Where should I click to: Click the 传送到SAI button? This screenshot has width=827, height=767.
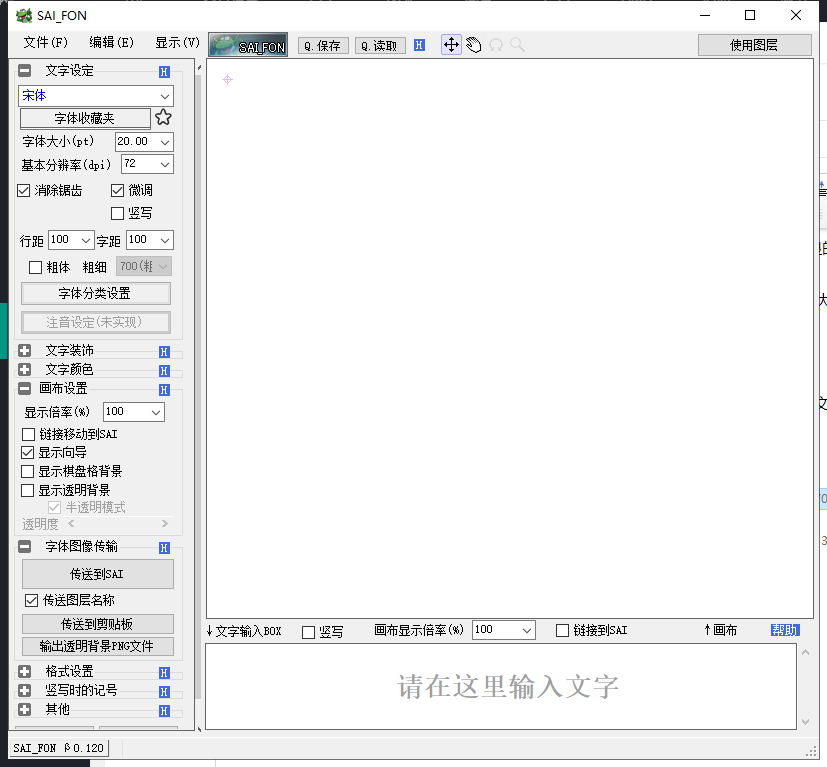[x=96, y=574]
